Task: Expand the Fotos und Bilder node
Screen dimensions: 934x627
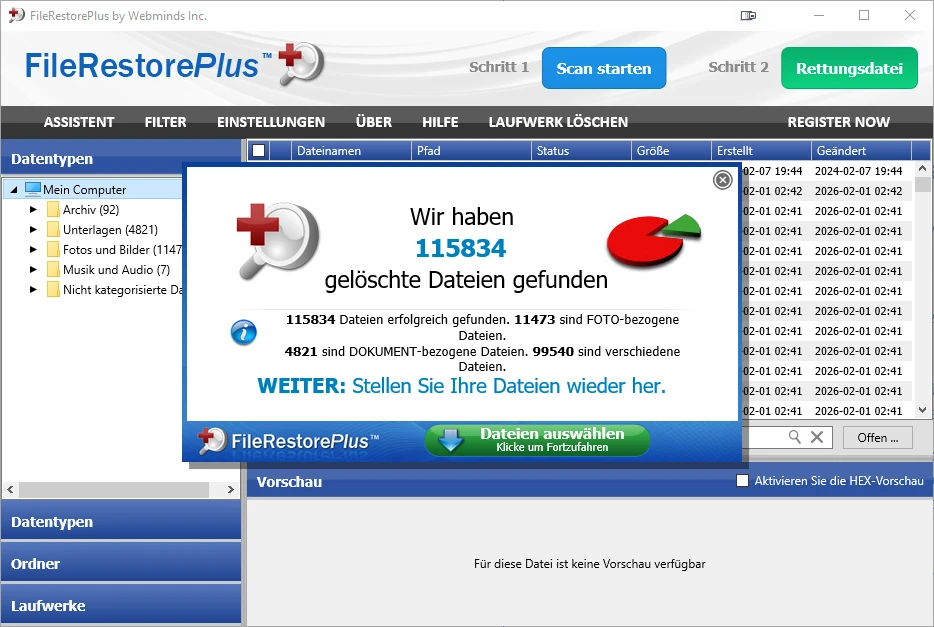Action: point(33,250)
